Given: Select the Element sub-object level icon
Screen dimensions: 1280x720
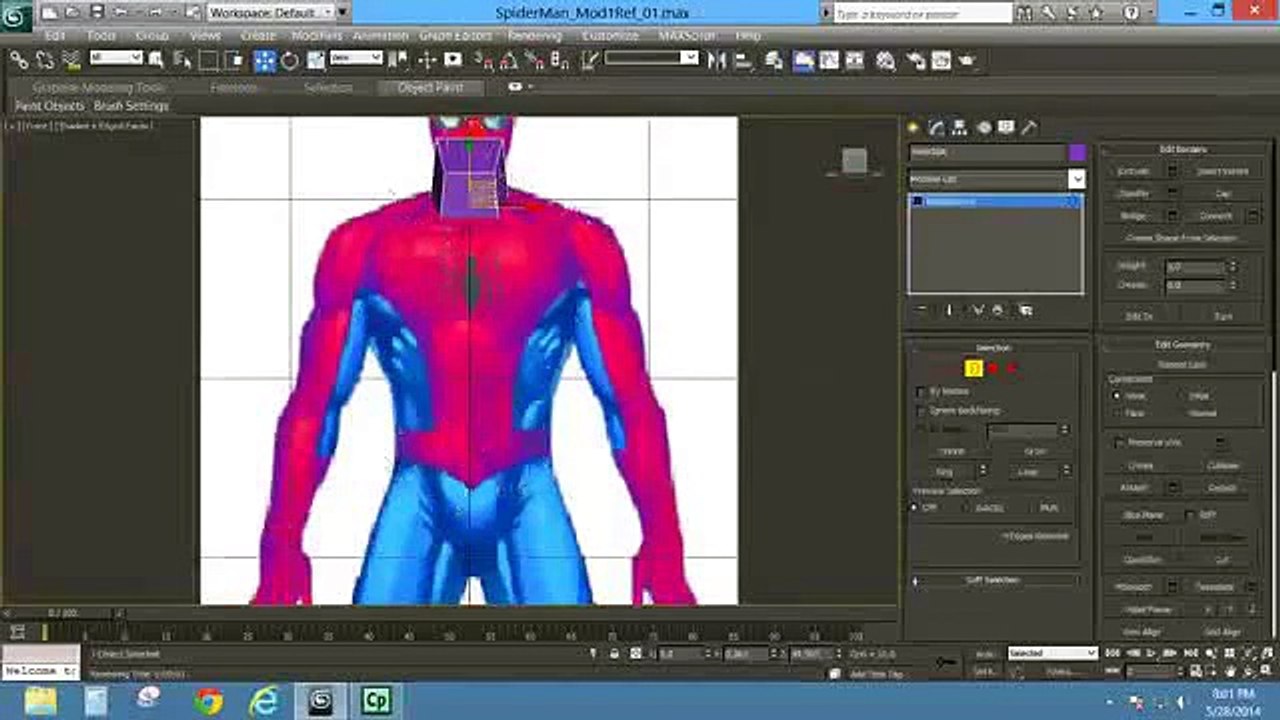Looking at the screenshot, I should pyautogui.click(x=1011, y=369).
